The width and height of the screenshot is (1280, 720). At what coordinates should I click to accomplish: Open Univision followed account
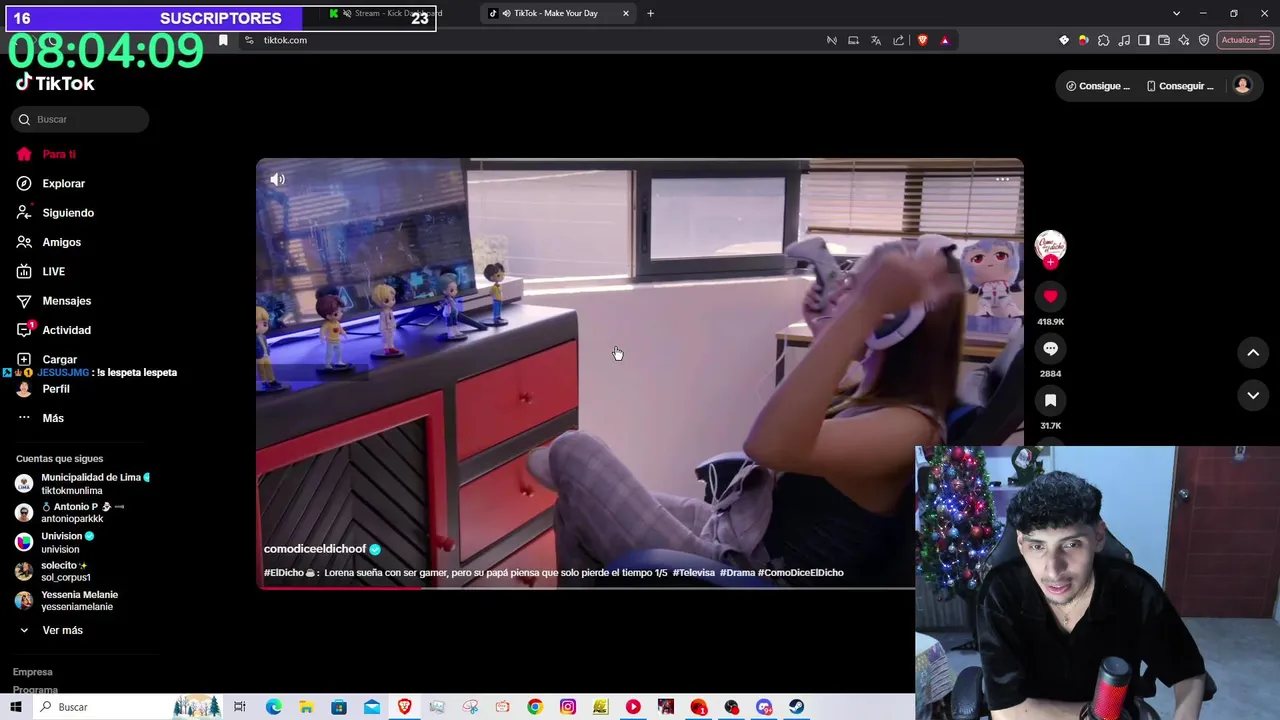56,542
